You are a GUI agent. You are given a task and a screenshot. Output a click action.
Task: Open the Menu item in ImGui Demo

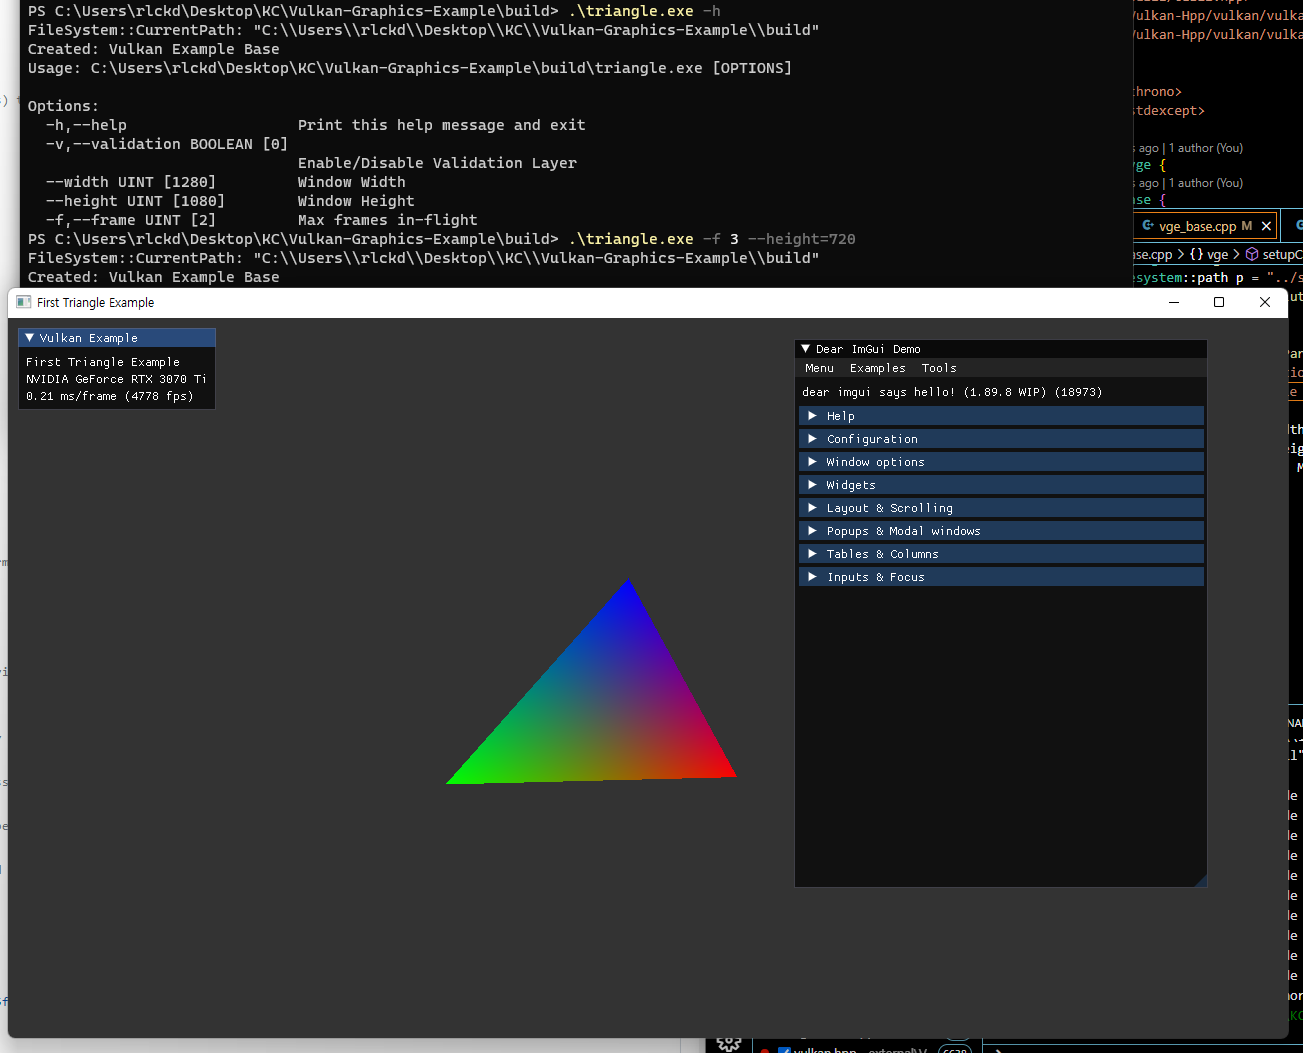click(x=819, y=368)
